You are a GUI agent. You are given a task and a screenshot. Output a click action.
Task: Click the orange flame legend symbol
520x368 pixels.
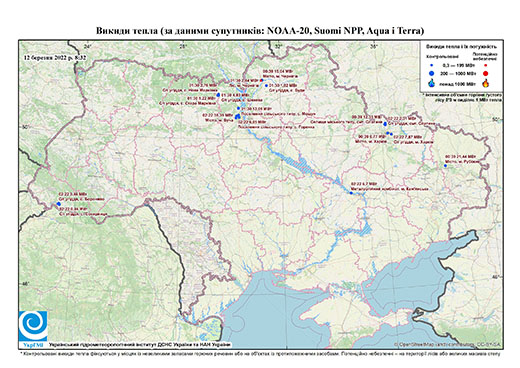(486, 83)
